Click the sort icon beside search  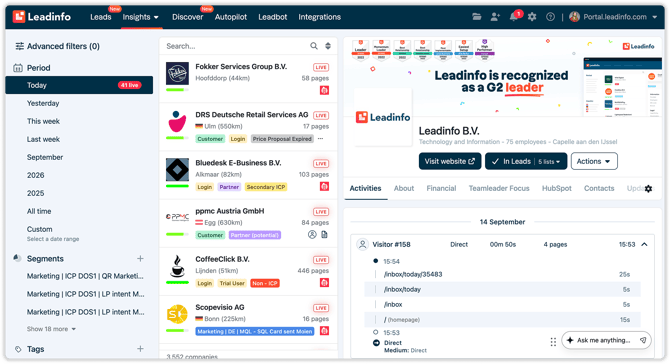[x=328, y=46]
